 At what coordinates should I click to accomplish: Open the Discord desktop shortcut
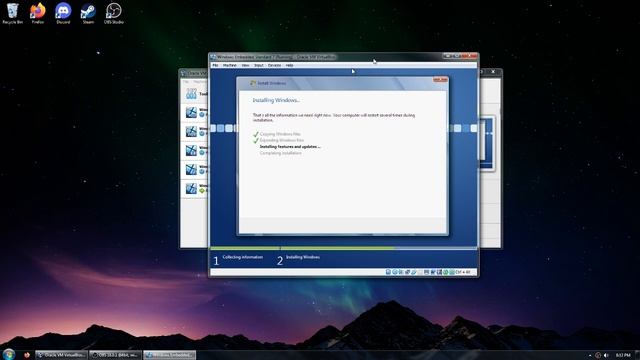(63, 13)
